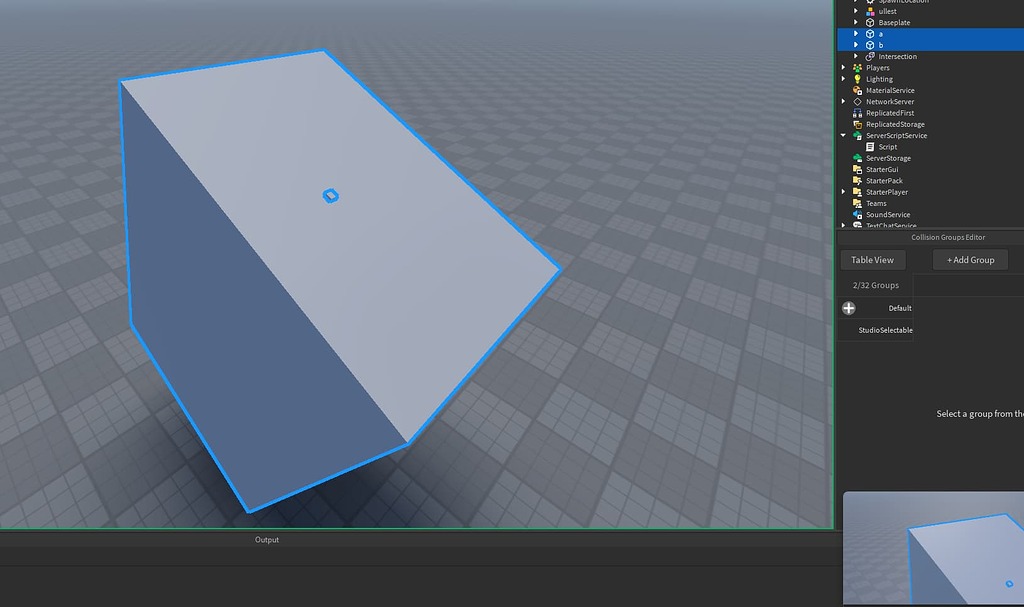The height and width of the screenshot is (607, 1024).
Task: Expand the StarterPlayer tree item
Action: tap(843, 191)
